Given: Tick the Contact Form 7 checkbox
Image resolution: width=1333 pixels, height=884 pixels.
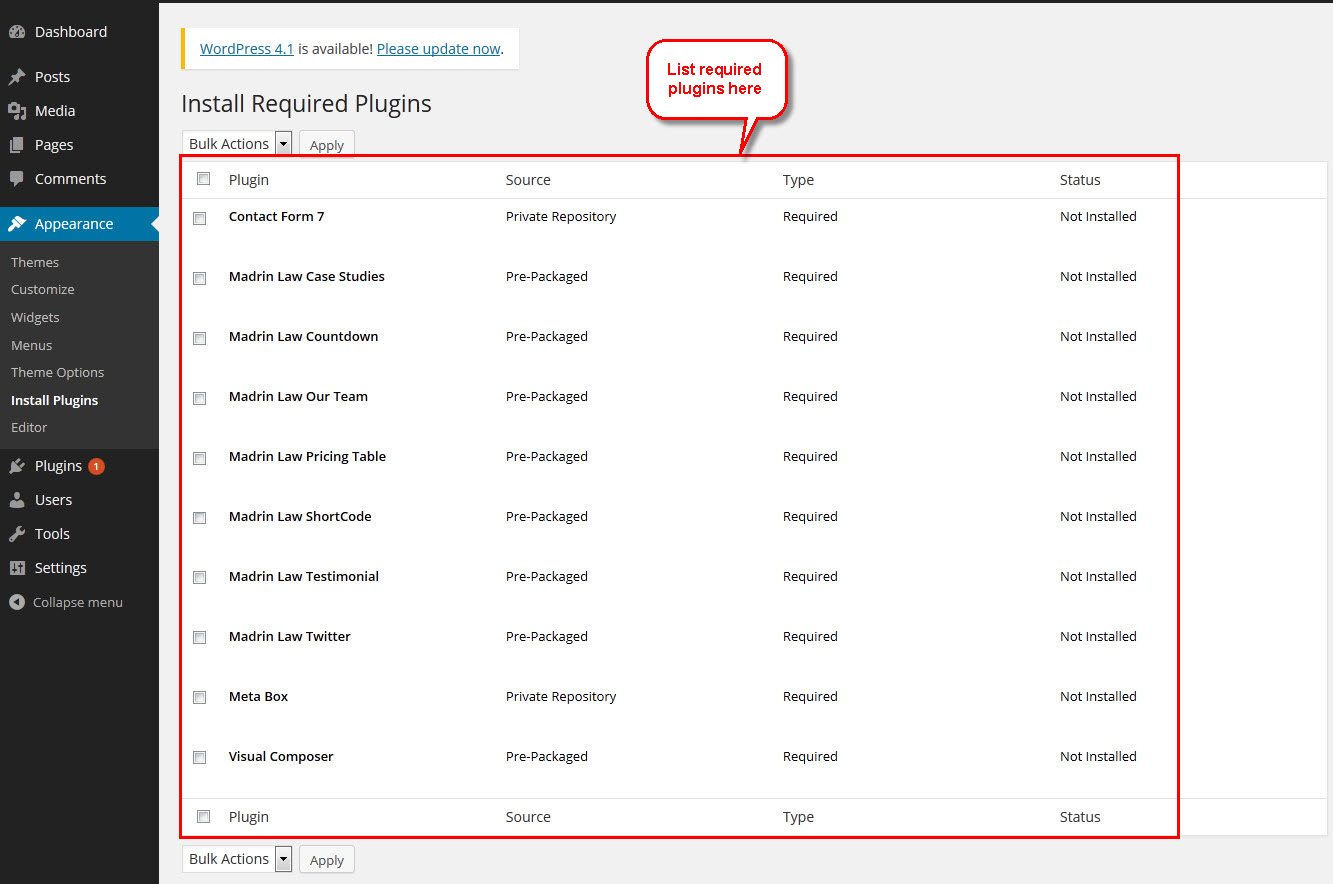Looking at the screenshot, I should tap(200, 218).
